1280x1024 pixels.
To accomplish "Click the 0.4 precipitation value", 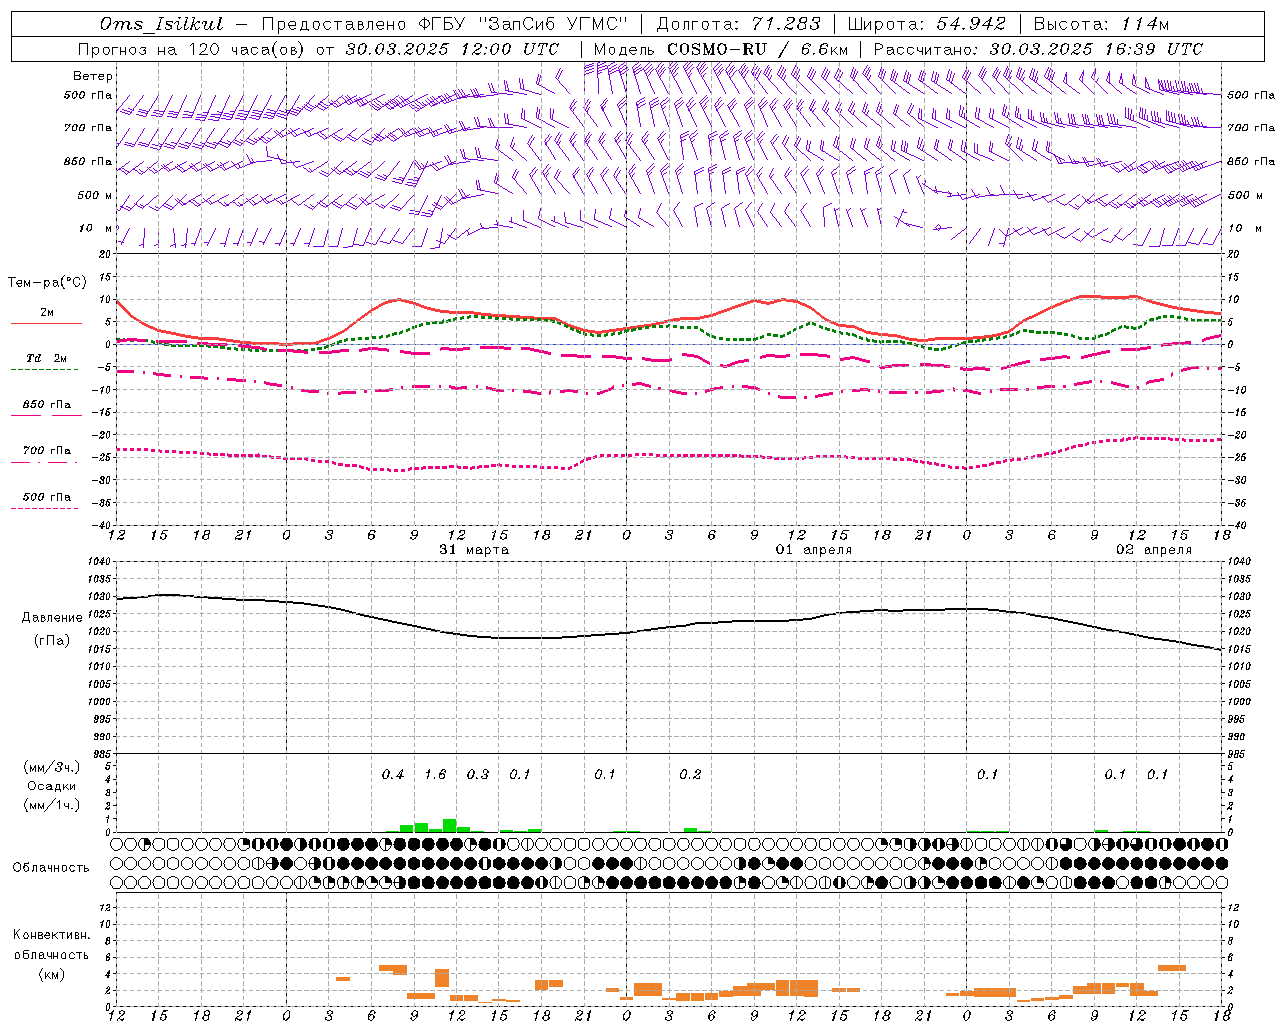I will point(393,775).
